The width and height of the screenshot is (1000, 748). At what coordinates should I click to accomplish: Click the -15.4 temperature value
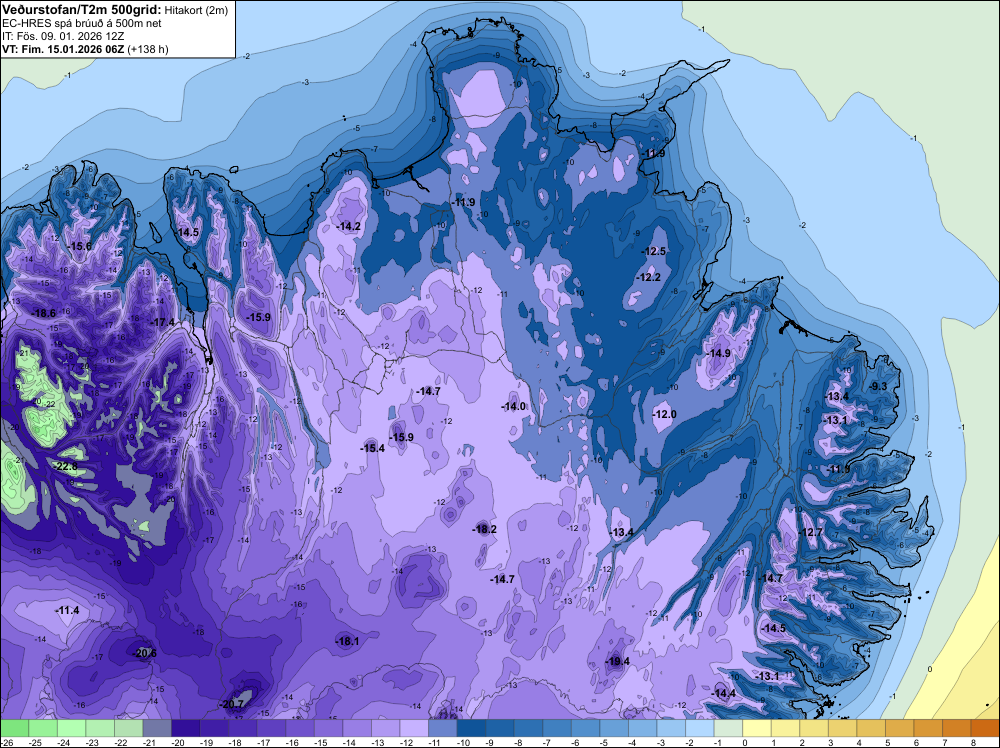pos(372,448)
